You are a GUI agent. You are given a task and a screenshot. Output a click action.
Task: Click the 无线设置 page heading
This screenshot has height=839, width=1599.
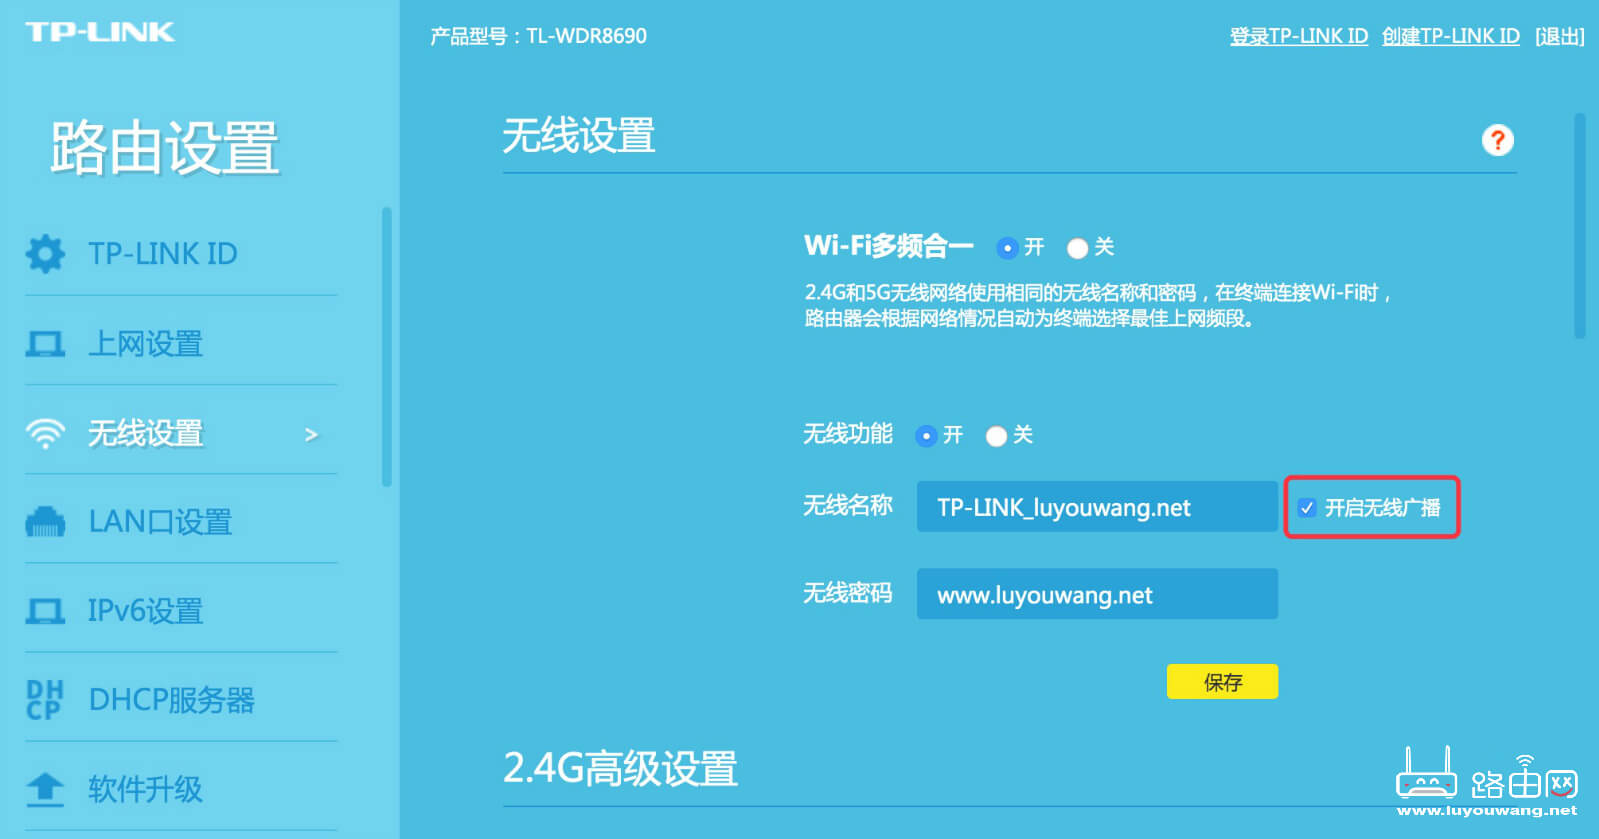pyautogui.click(x=579, y=136)
